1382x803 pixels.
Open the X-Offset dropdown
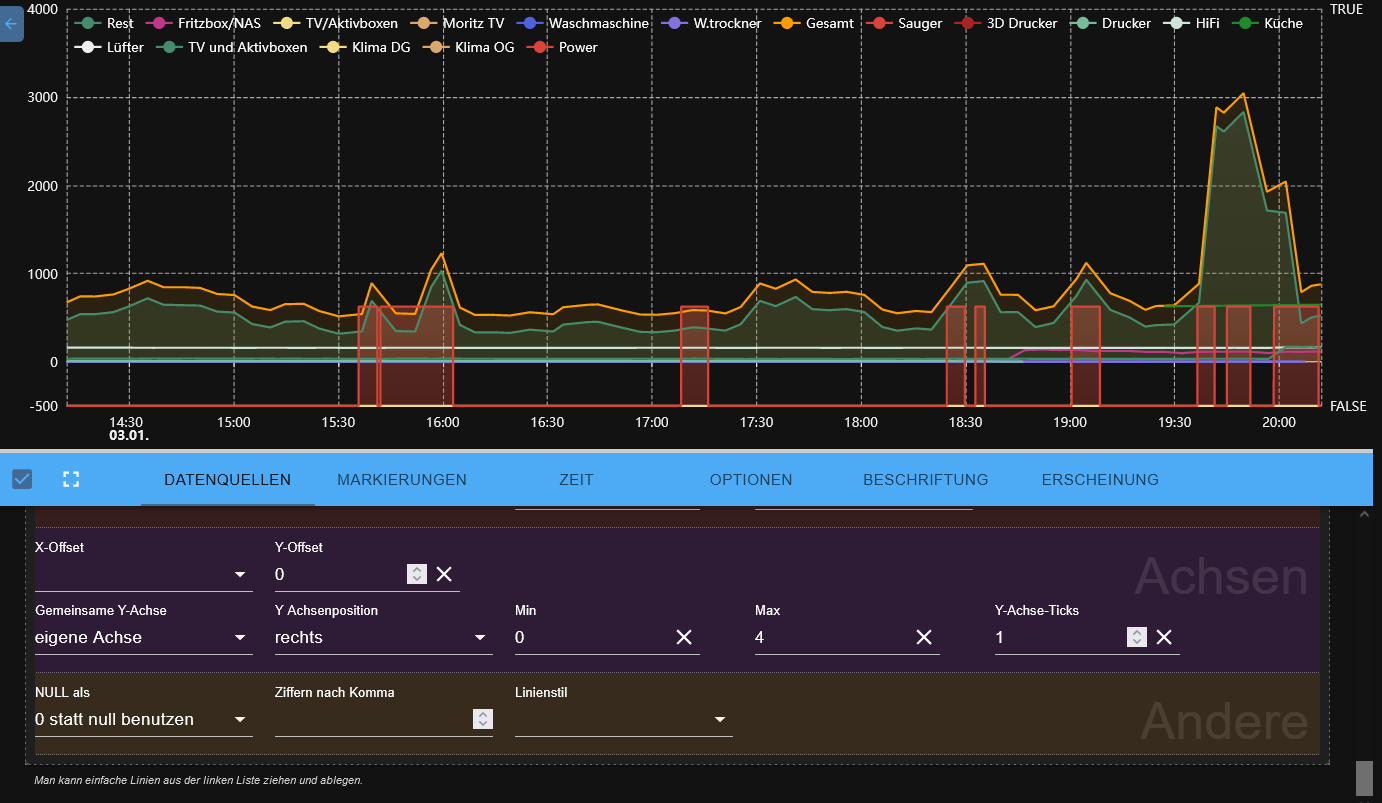coord(143,574)
